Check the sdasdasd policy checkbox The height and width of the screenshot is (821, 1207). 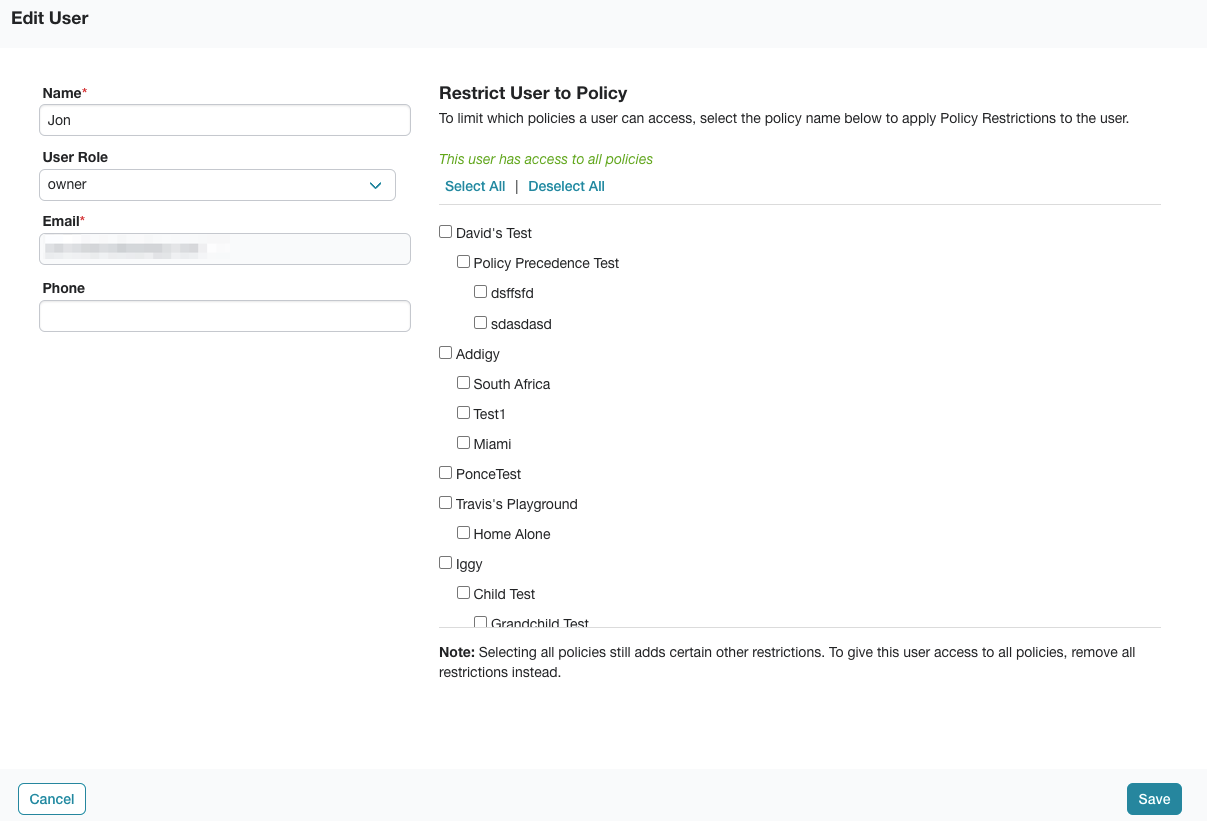[480, 322]
